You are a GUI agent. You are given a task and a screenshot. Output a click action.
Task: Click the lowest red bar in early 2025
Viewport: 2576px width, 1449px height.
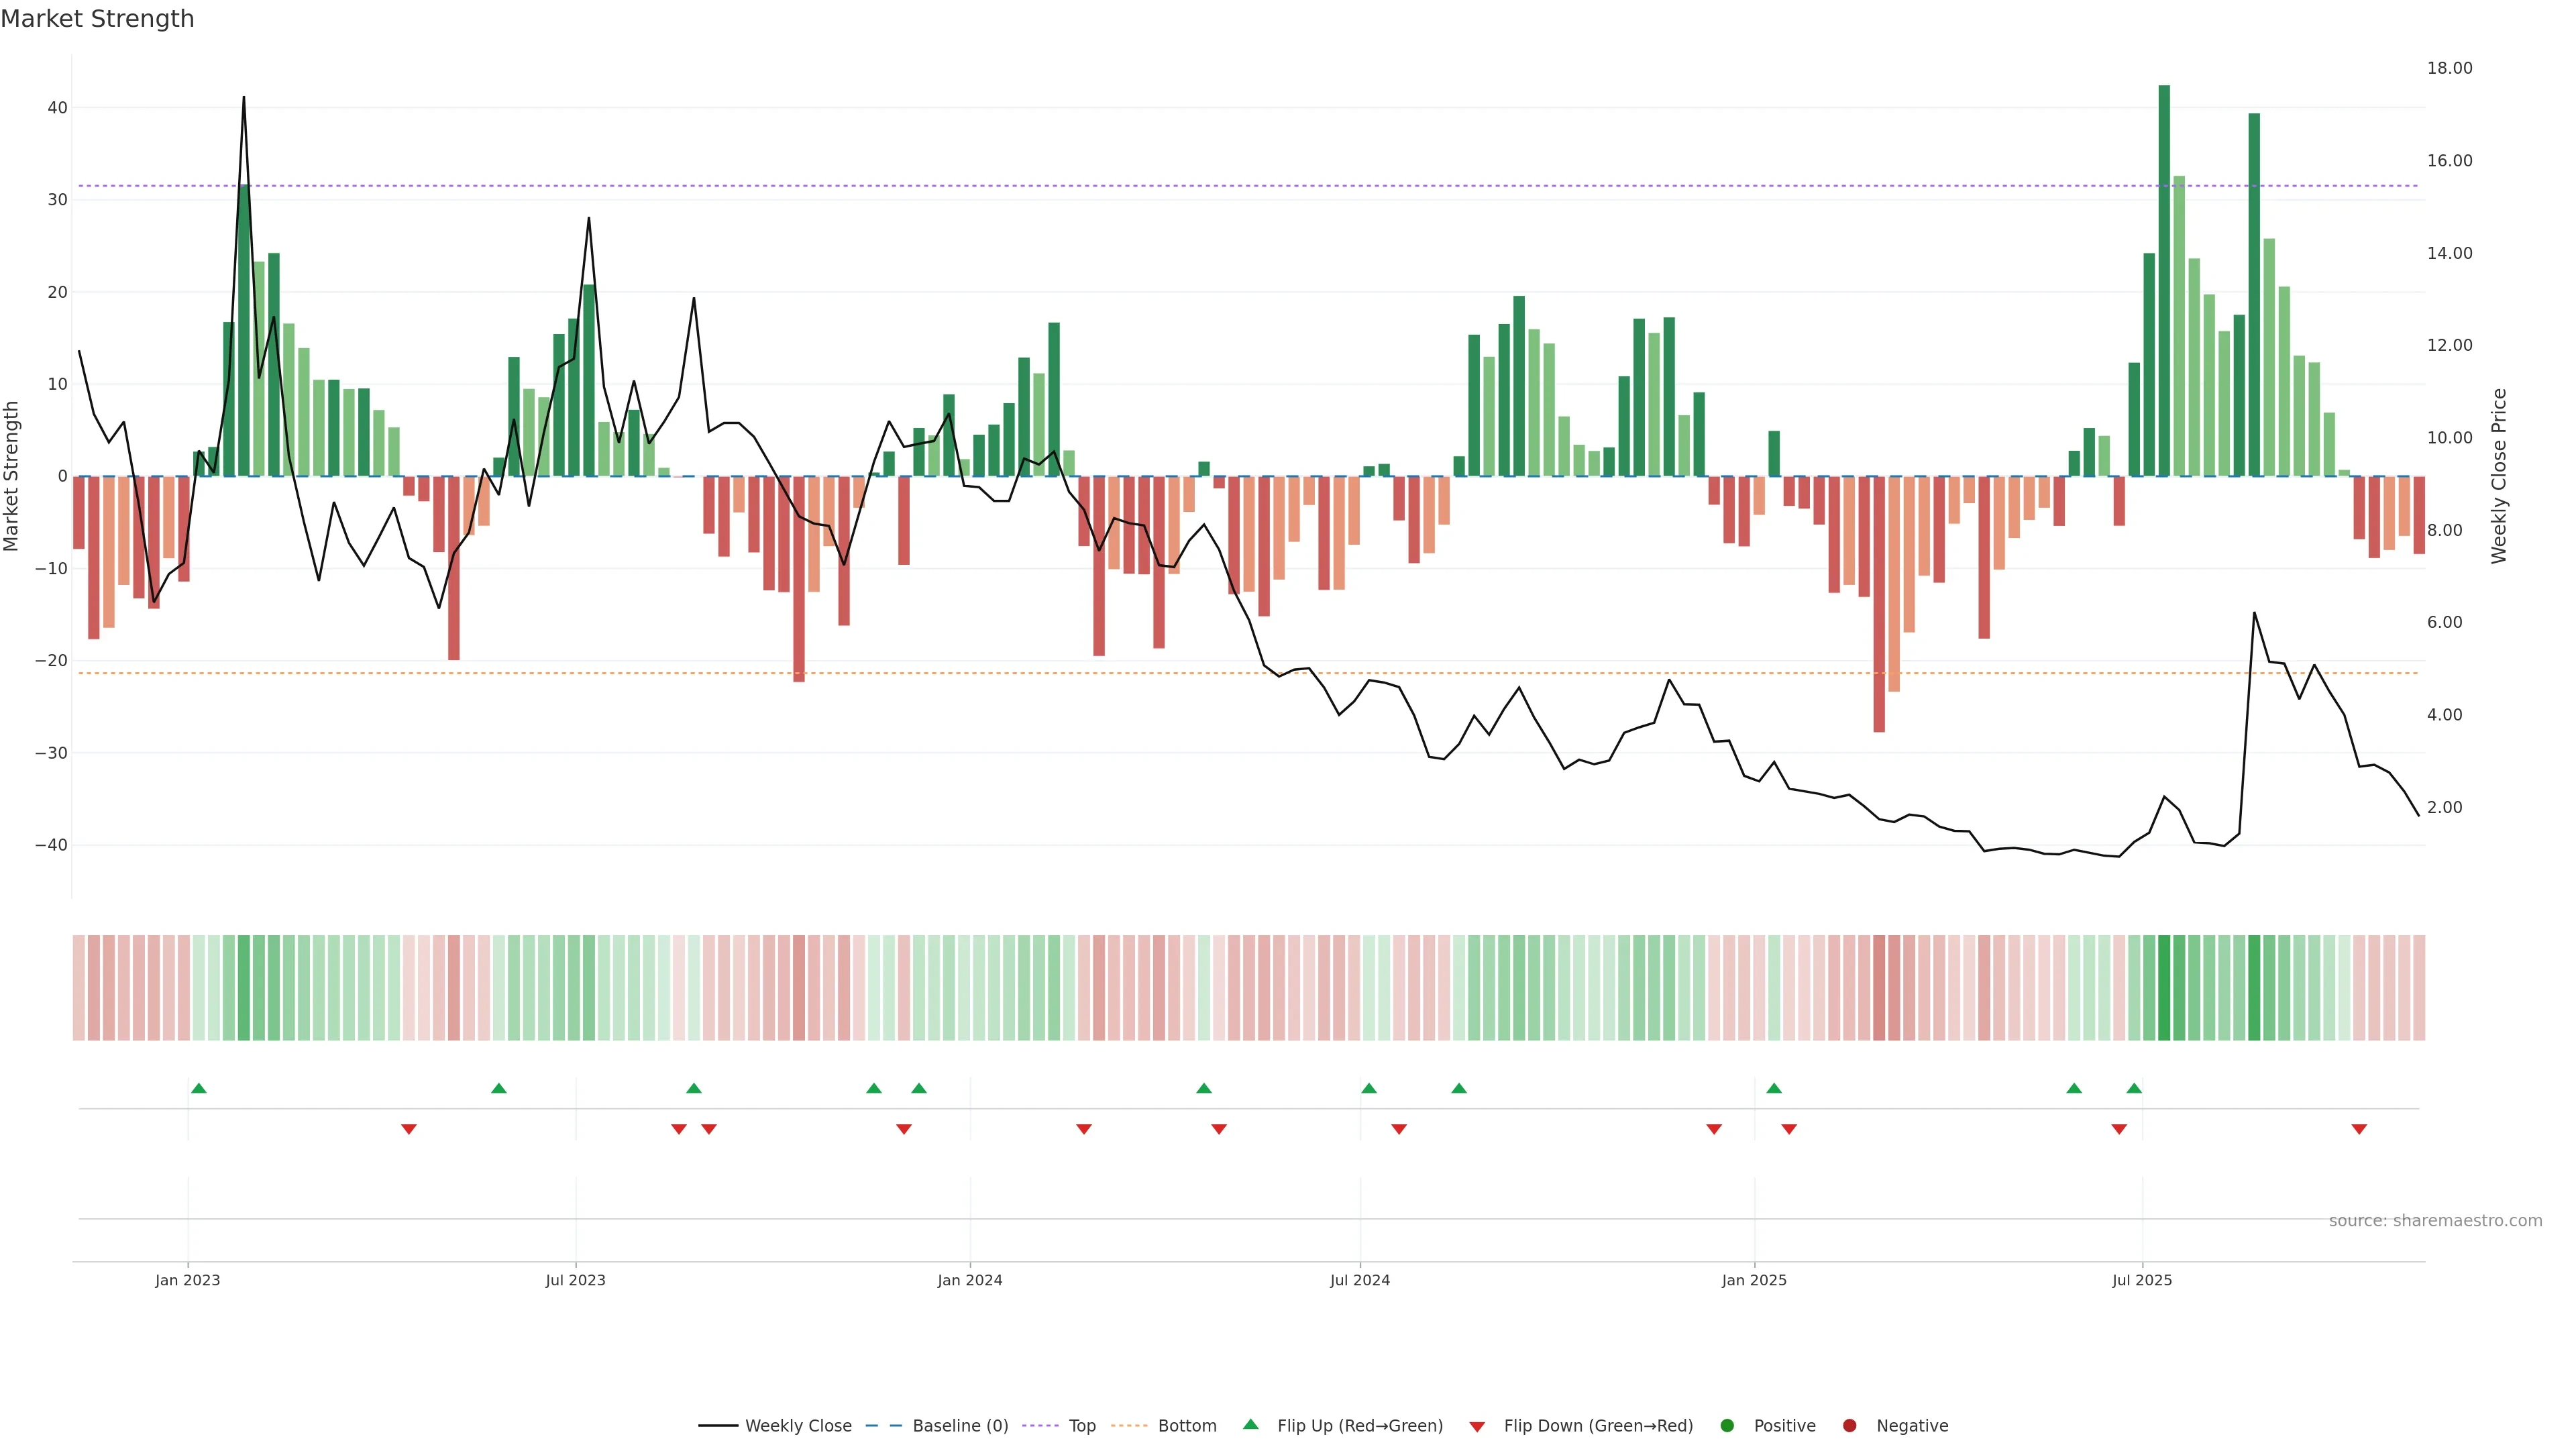point(1879,604)
